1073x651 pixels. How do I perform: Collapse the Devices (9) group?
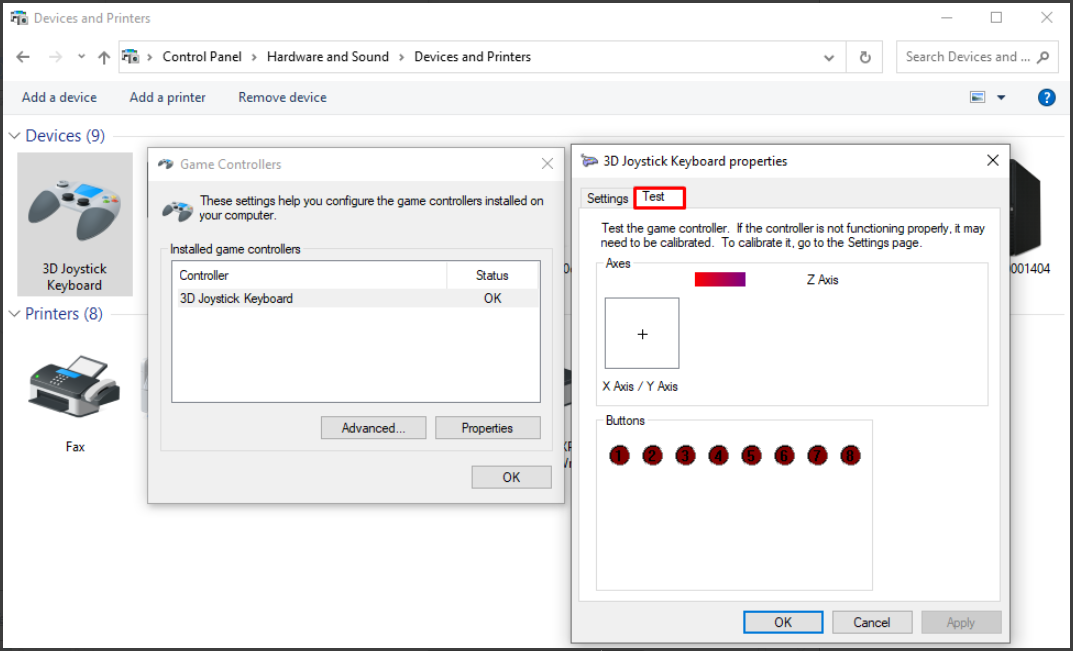tap(15, 136)
